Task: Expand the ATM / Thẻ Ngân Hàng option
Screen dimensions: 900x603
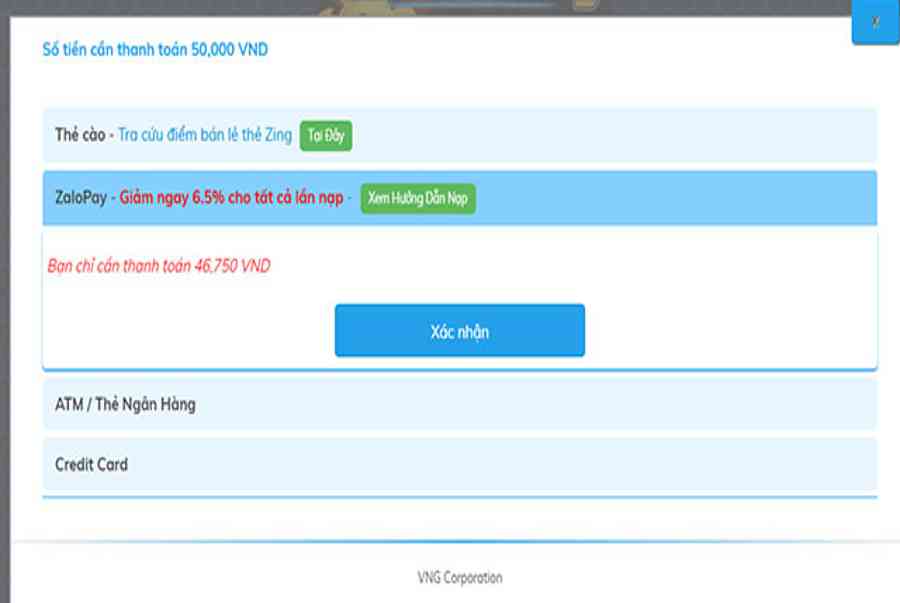Action: (460, 404)
